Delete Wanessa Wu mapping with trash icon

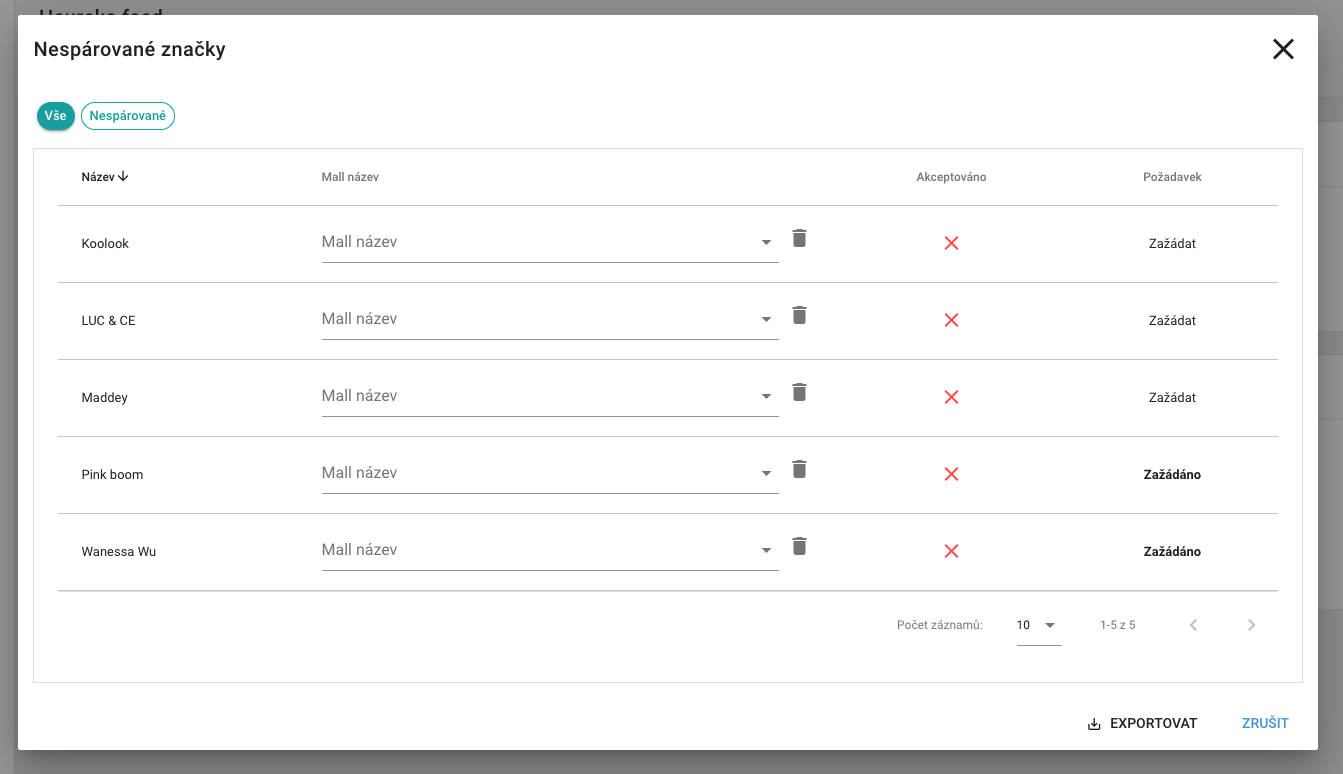(799, 546)
